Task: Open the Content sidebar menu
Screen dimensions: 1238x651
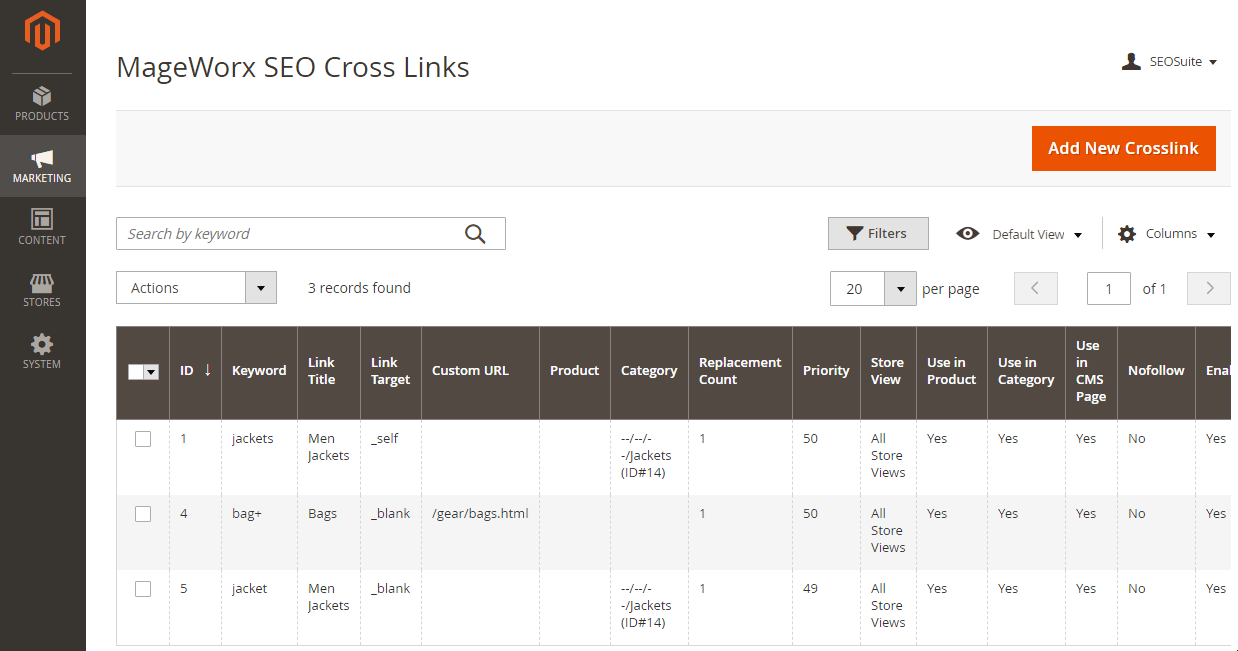Action: (42, 228)
